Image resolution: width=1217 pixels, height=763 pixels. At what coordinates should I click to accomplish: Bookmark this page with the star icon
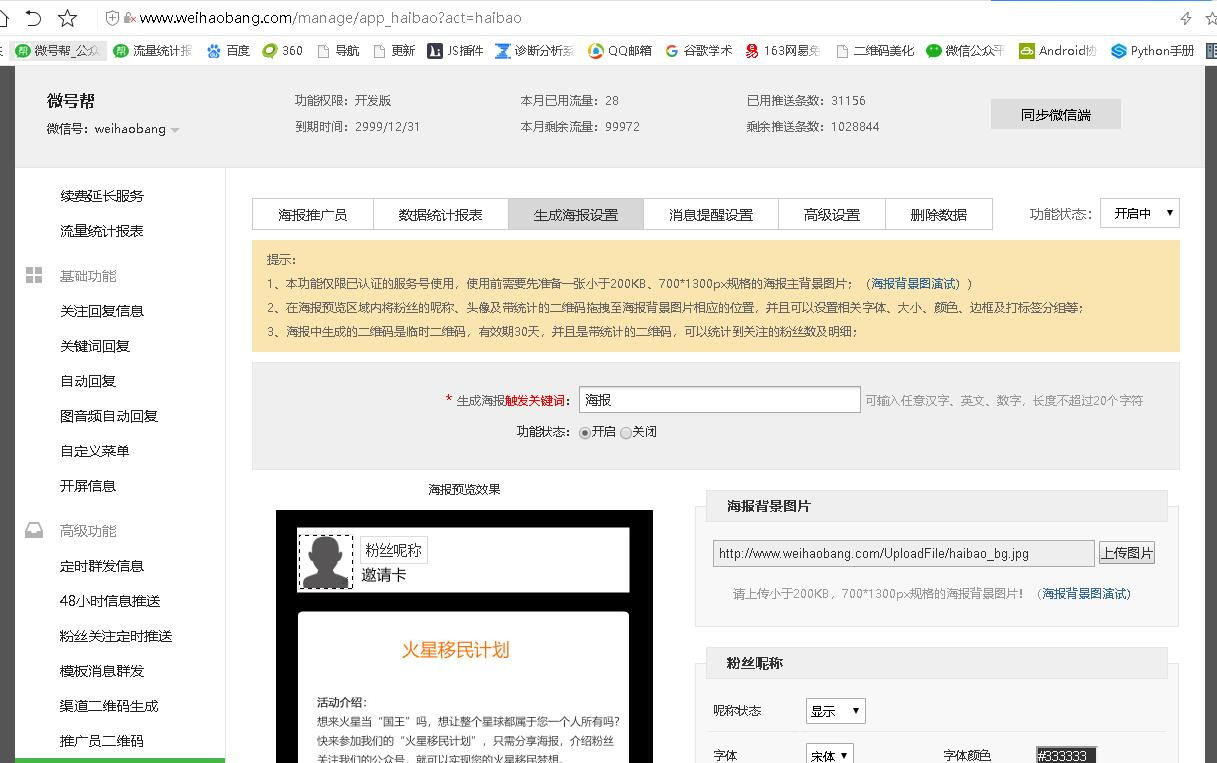68,18
